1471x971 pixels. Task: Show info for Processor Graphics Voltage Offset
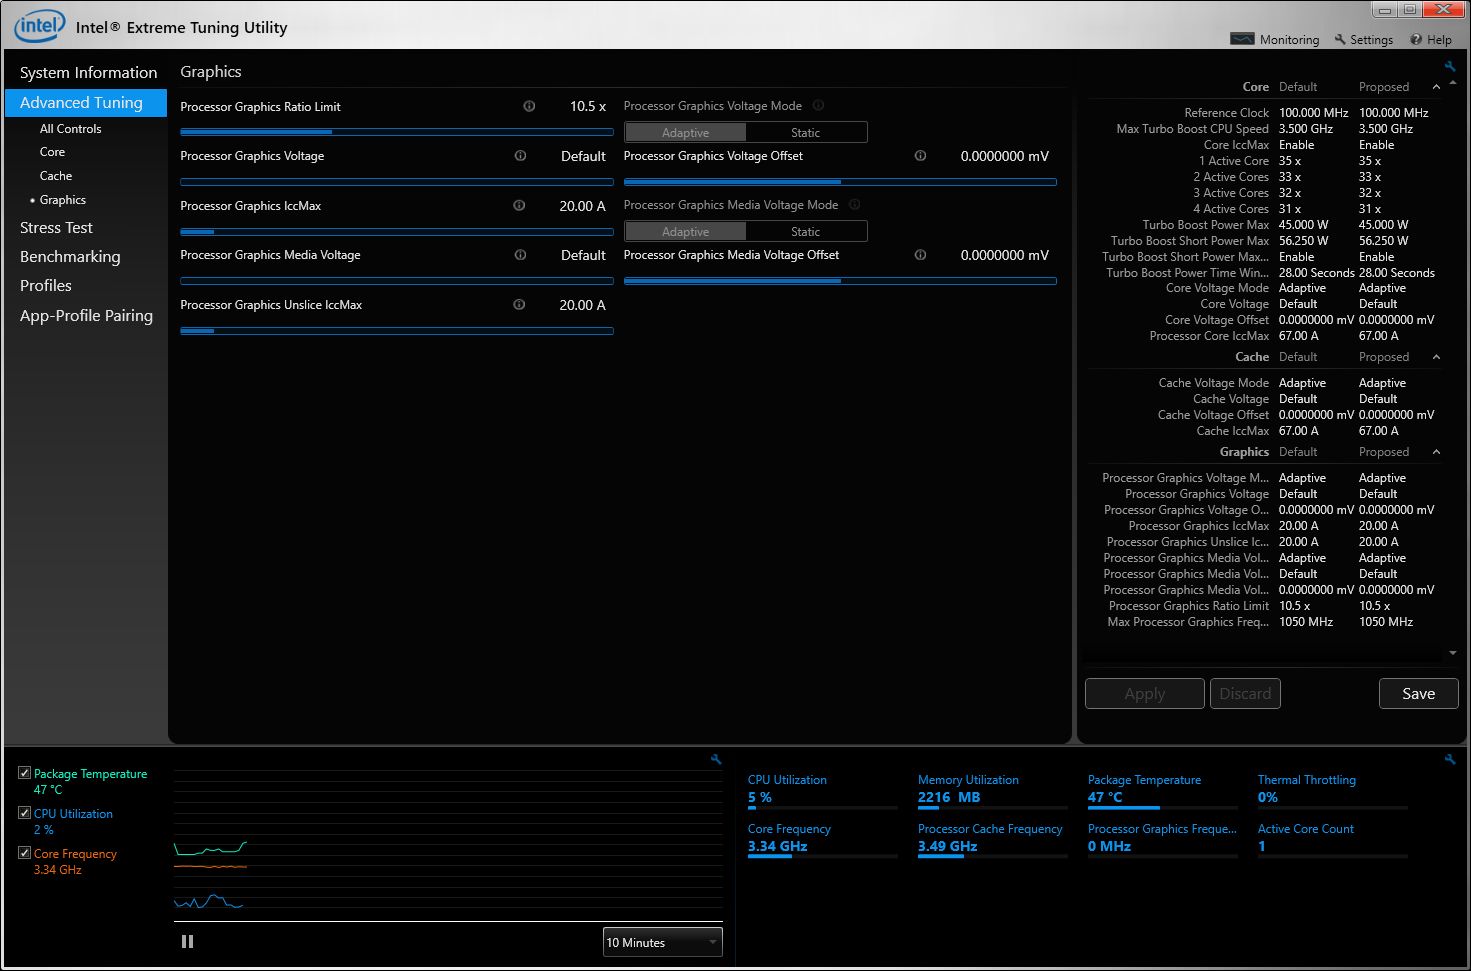[920, 155]
